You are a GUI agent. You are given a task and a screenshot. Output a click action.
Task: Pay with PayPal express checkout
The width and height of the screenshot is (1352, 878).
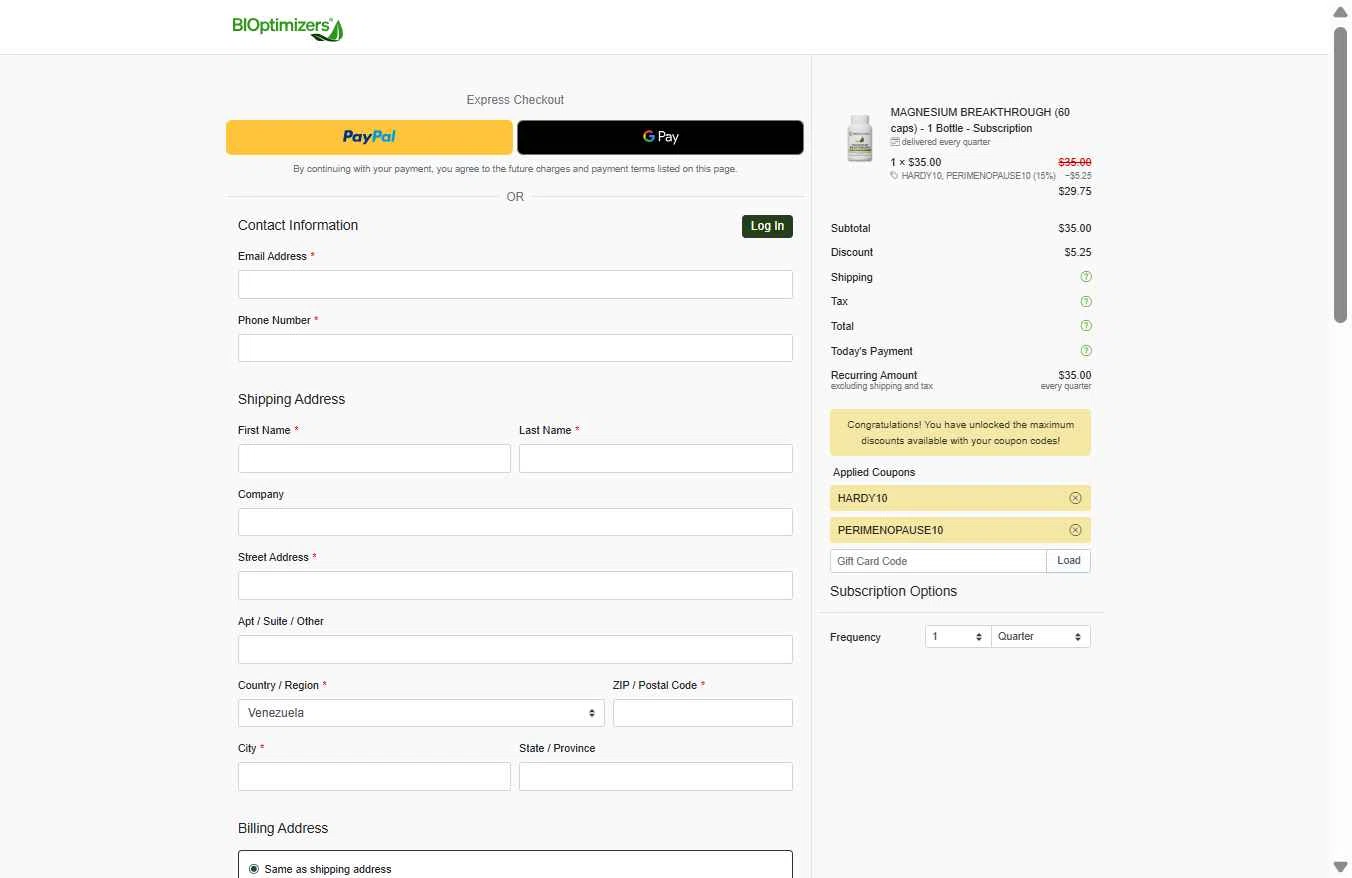369,137
